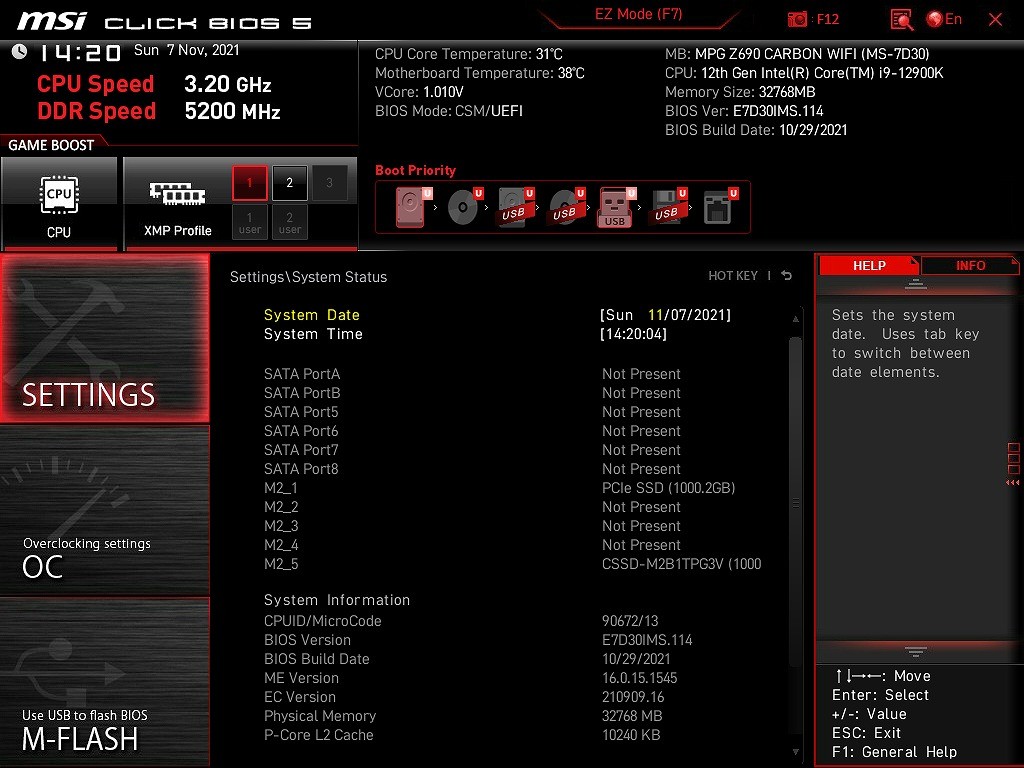
Task: Edit the system time value [14:20:04]
Action: tap(633, 334)
